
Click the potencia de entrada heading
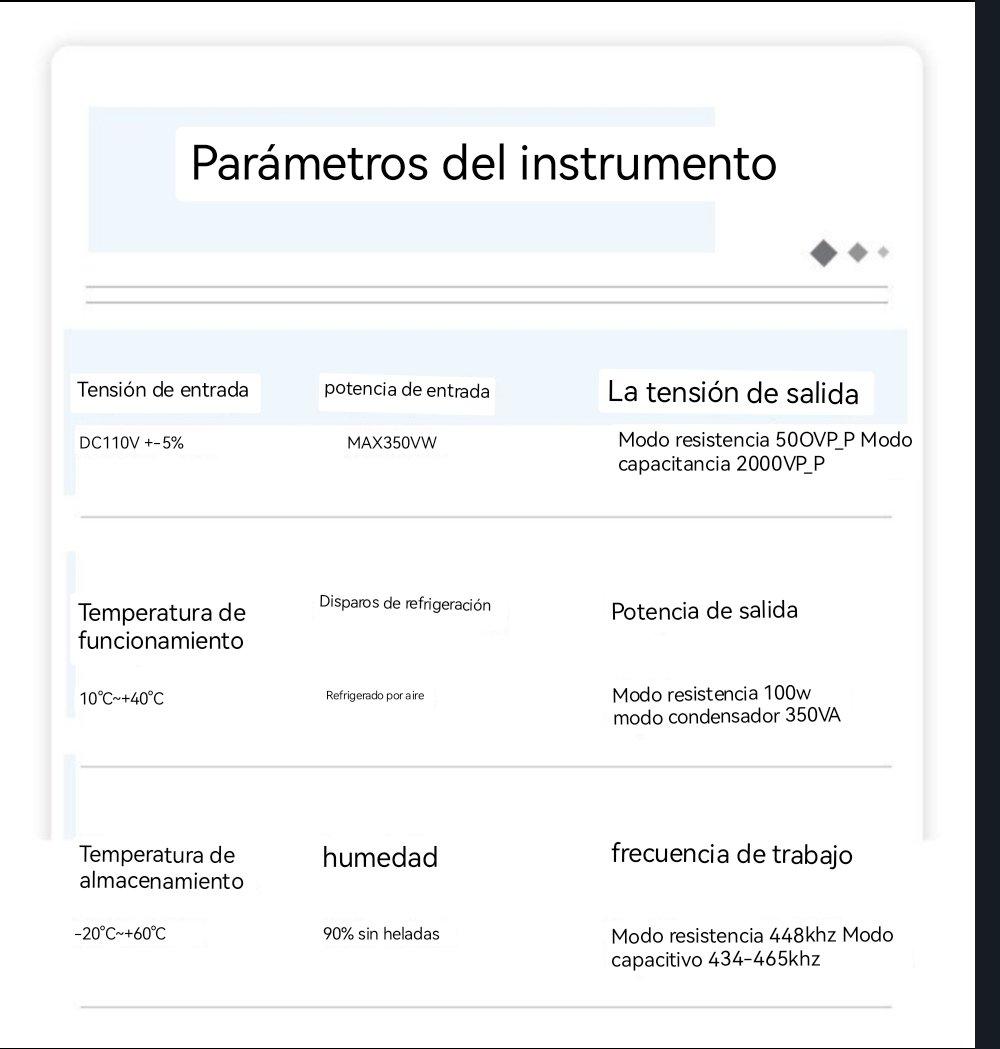(x=406, y=390)
